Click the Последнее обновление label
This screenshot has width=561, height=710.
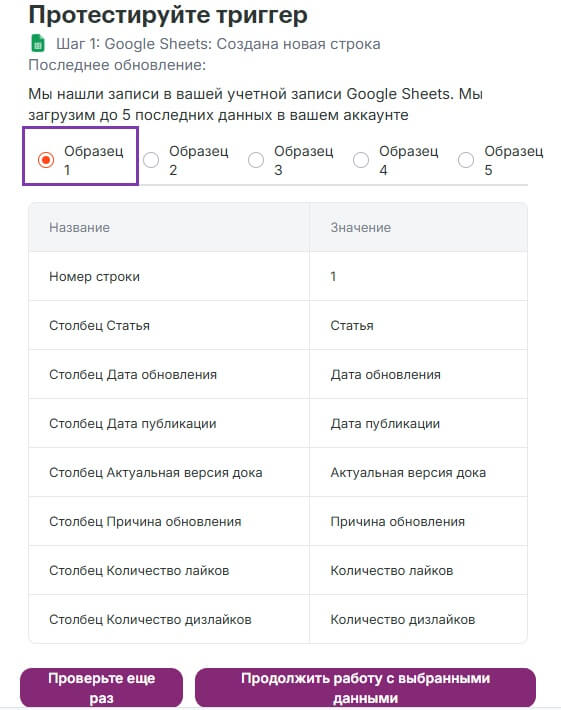coord(117,65)
